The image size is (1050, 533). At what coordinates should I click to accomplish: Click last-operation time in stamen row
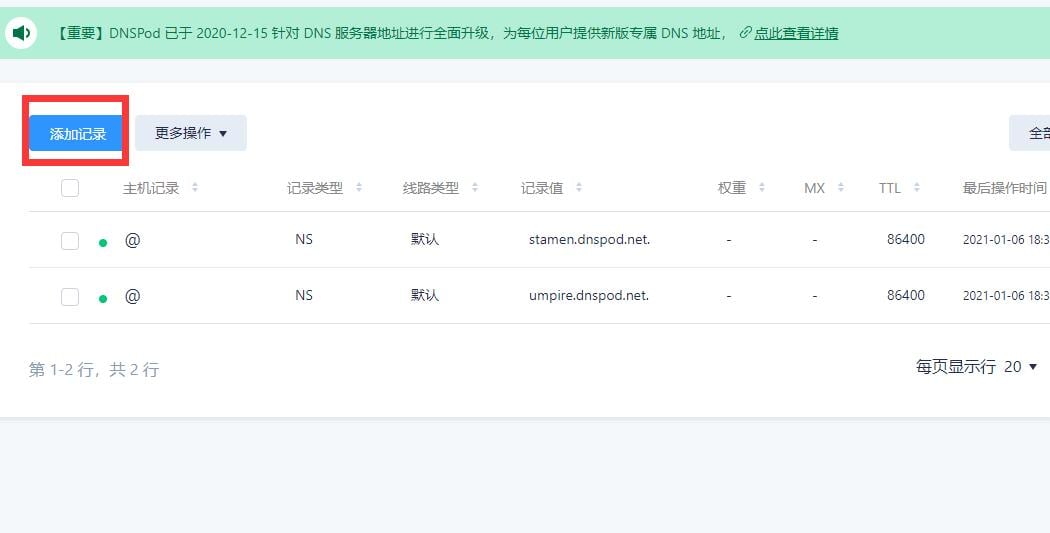pyautogui.click(x=1006, y=239)
